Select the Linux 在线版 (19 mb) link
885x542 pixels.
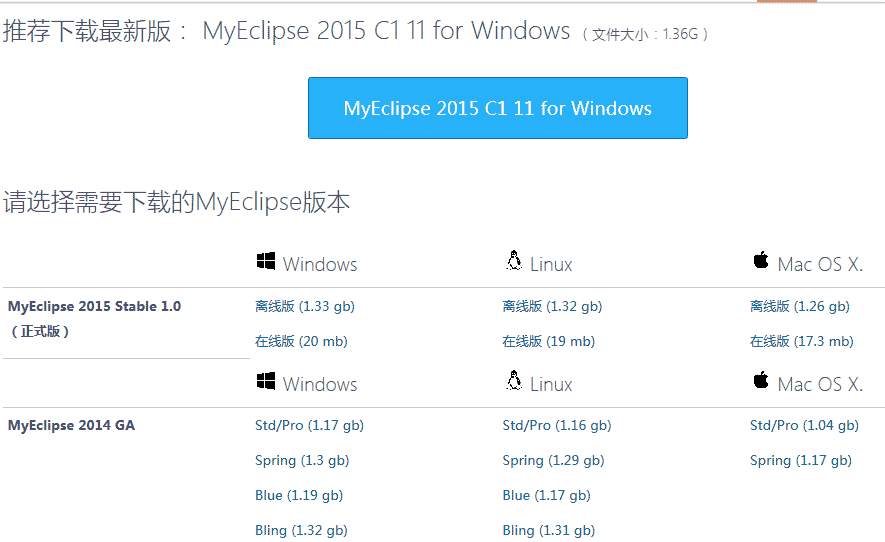point(548,341)
